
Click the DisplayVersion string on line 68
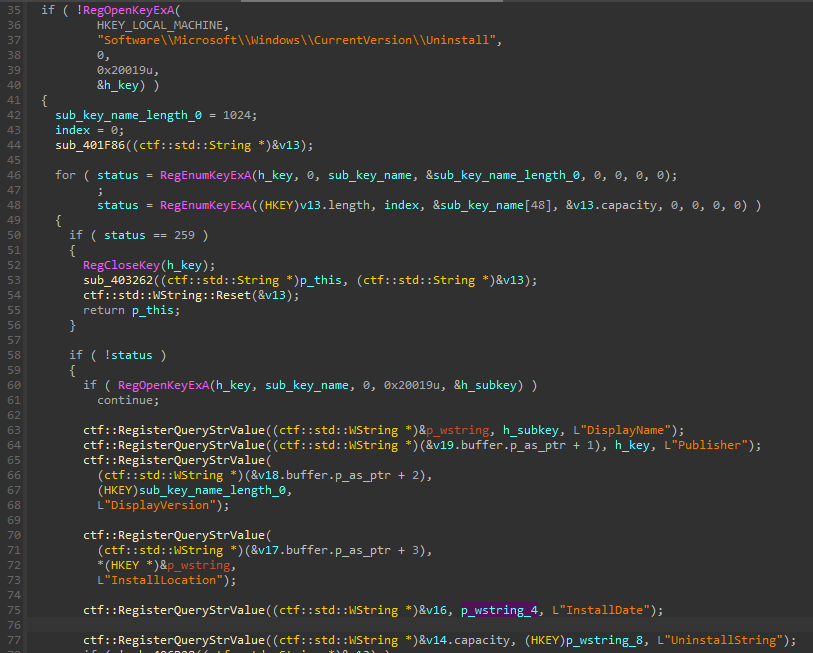(160, 506)
